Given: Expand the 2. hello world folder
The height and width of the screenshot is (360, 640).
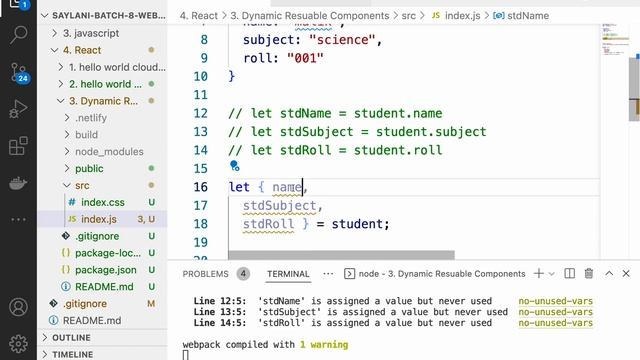Looking at the screenshot, I should point(102,84).
